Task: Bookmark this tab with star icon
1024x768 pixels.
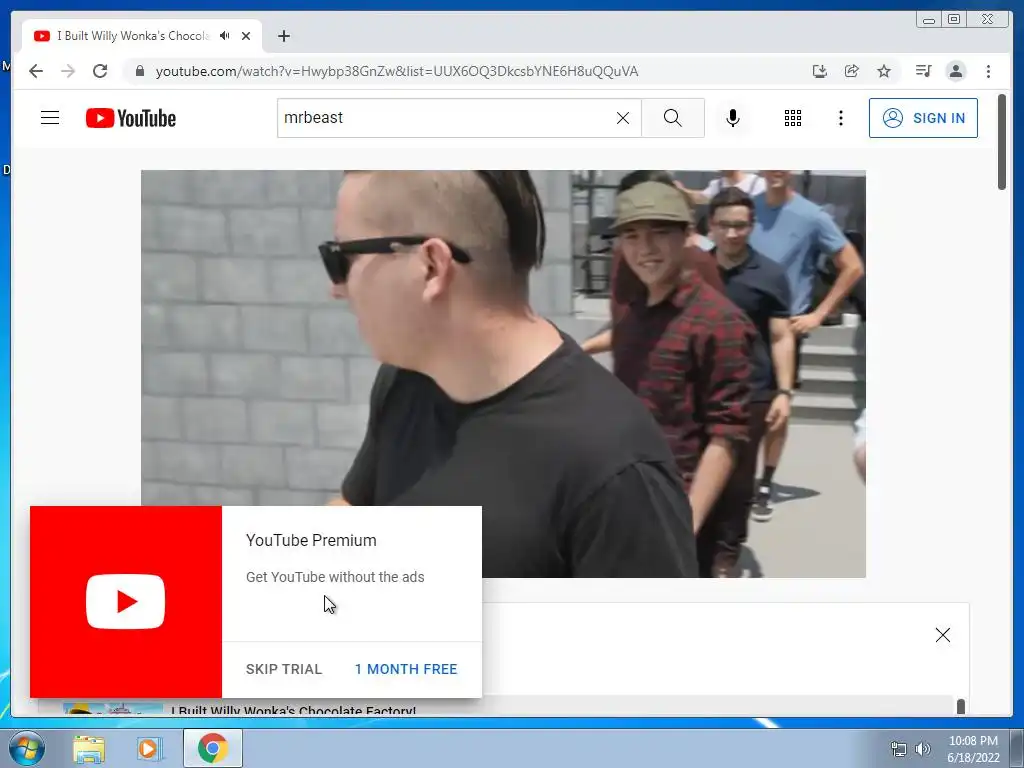Action: click(x=884, y=71)
